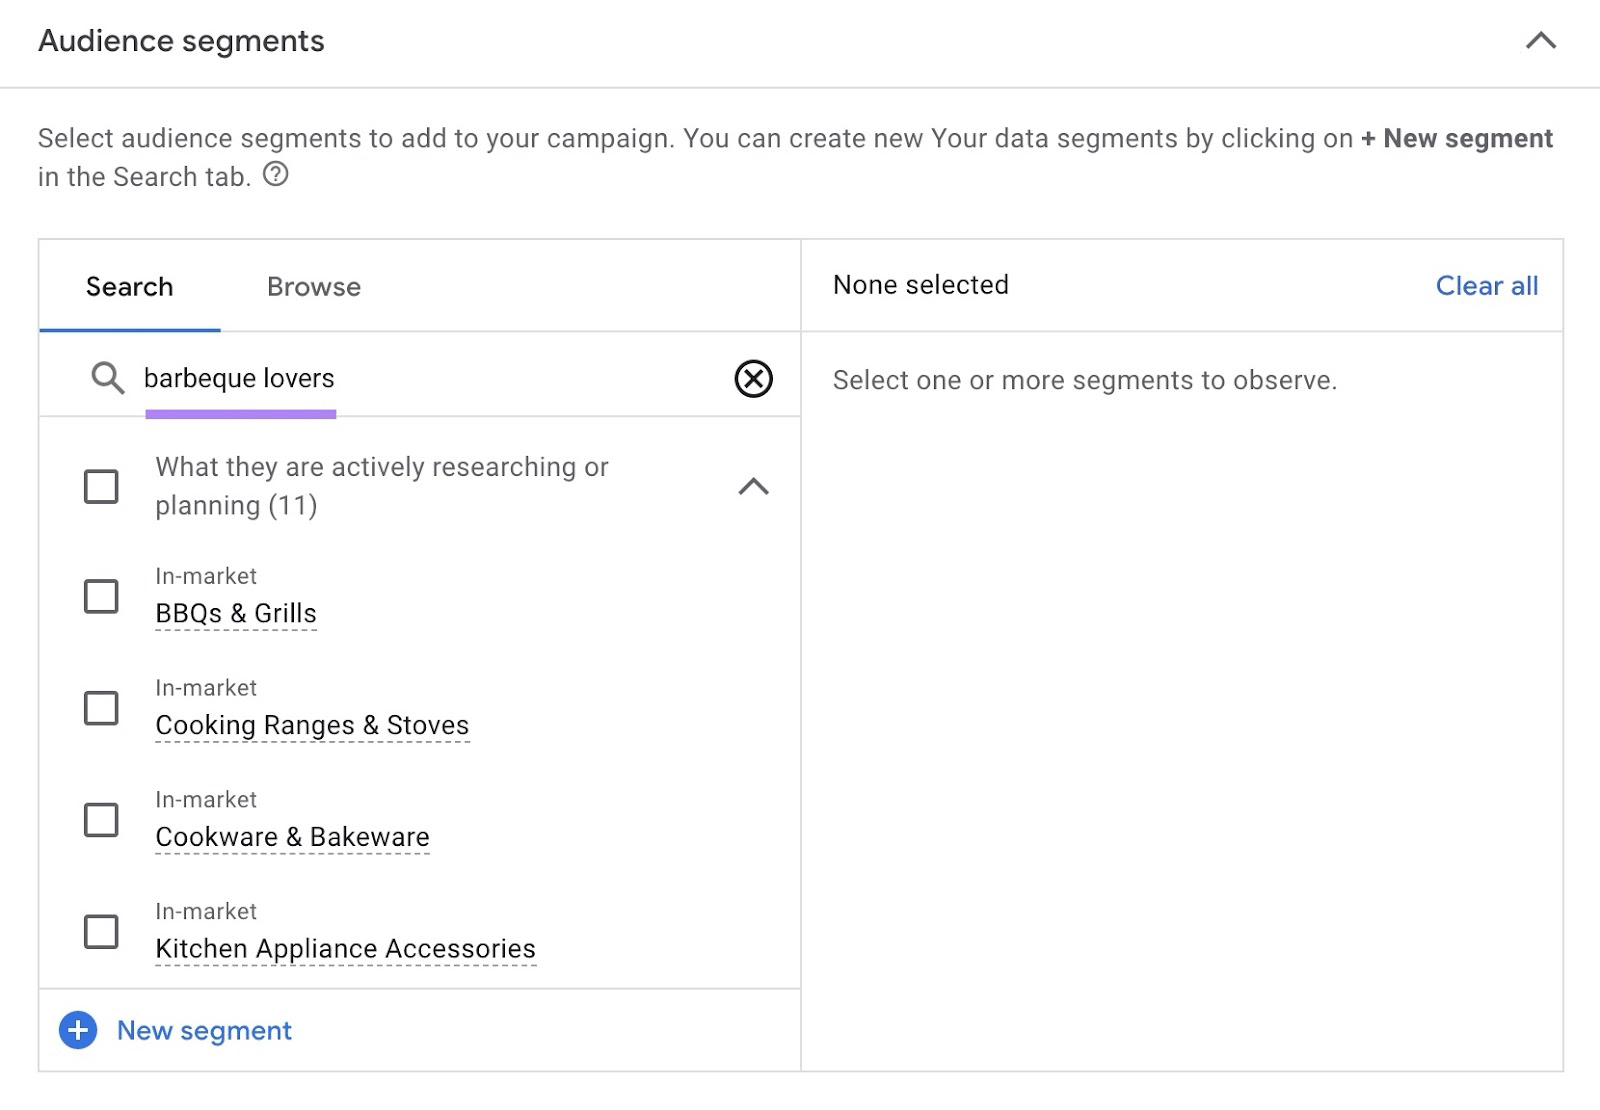Click the search magnifier icon
The width and height of the screenshot is (1600, 1110).
(x=105, y=379)
